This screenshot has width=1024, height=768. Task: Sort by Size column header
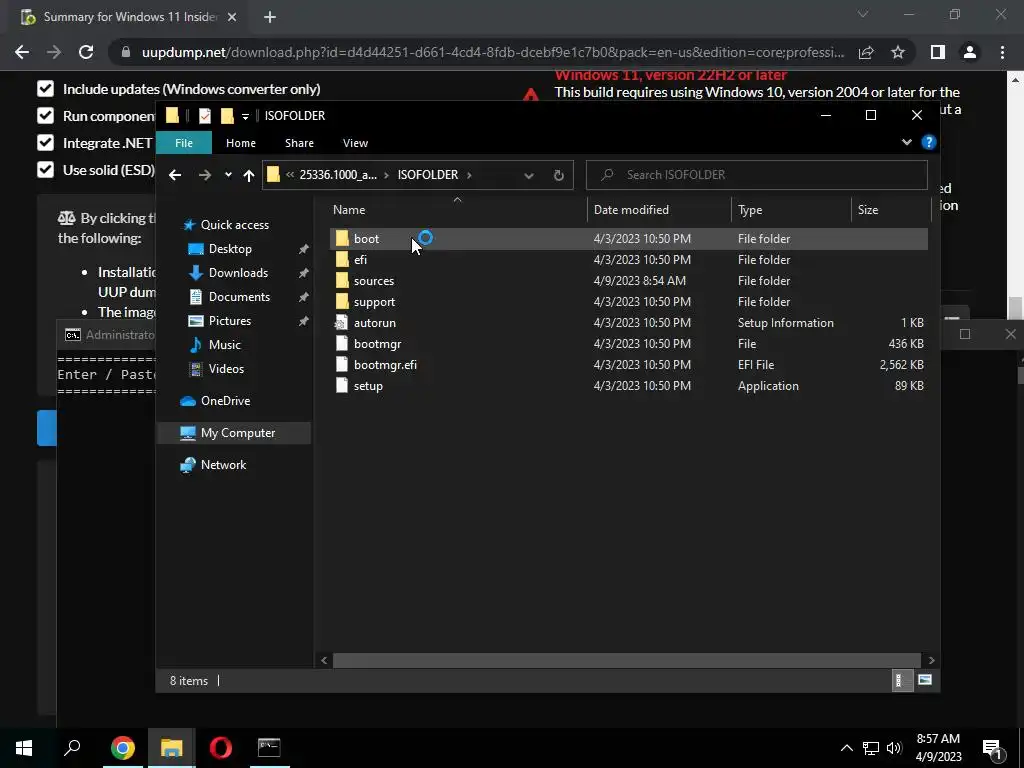tap(891, 210)
